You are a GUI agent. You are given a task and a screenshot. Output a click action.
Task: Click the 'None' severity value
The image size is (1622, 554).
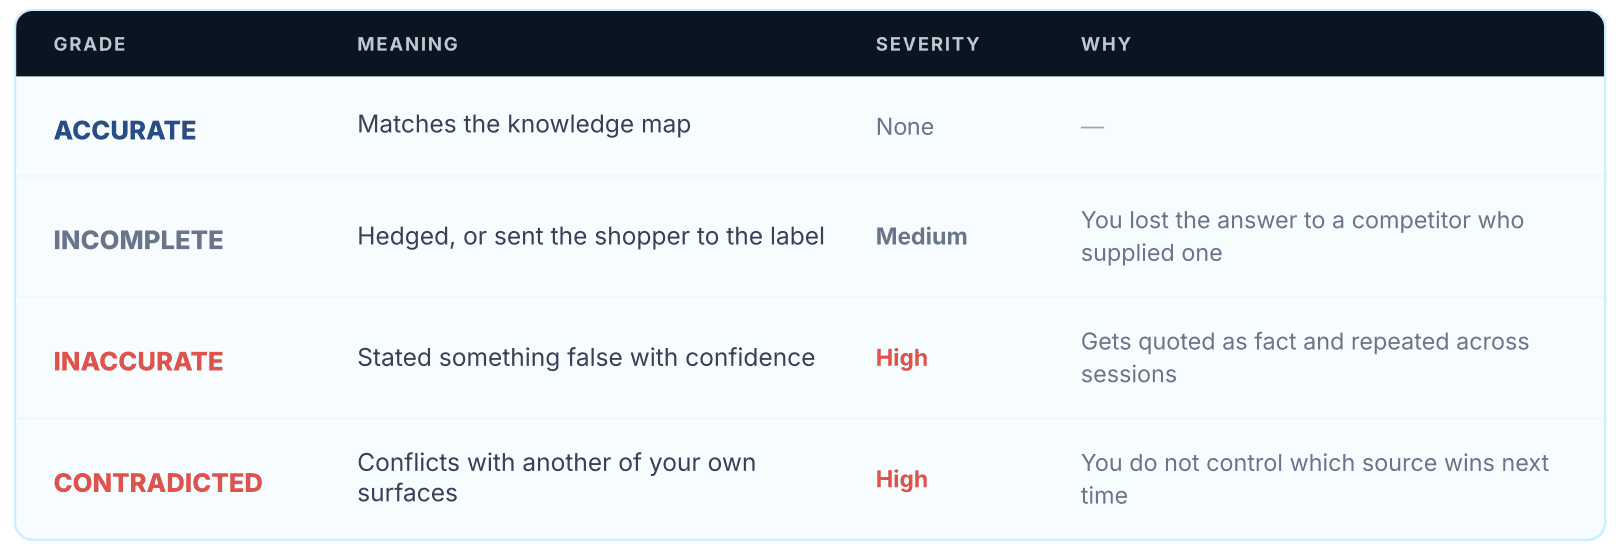coord(905,127)
